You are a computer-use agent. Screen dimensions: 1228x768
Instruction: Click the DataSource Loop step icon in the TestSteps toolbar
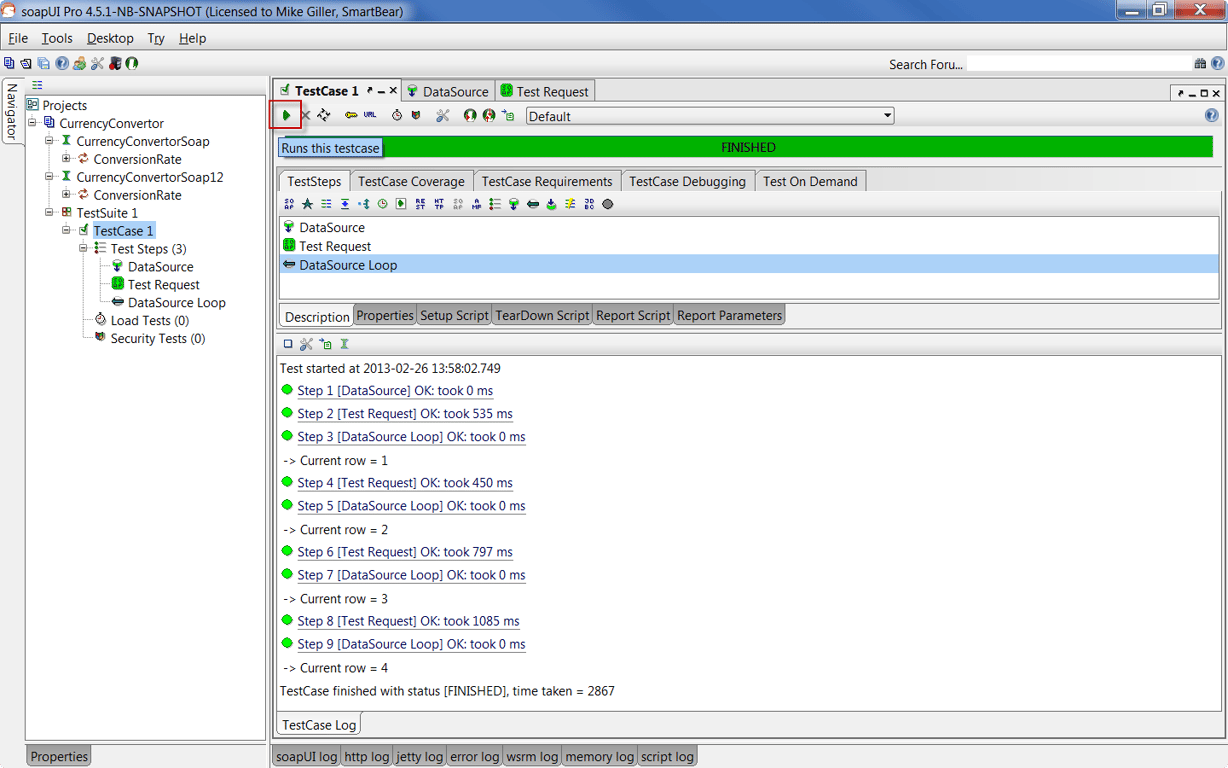[533, 204]
